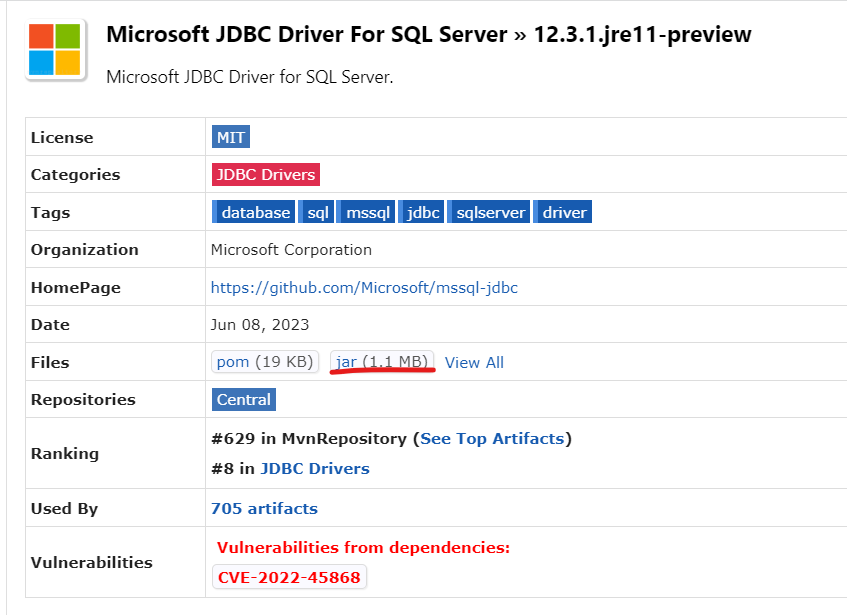Open the JDBC Drivers ranking link

[314, 468]
